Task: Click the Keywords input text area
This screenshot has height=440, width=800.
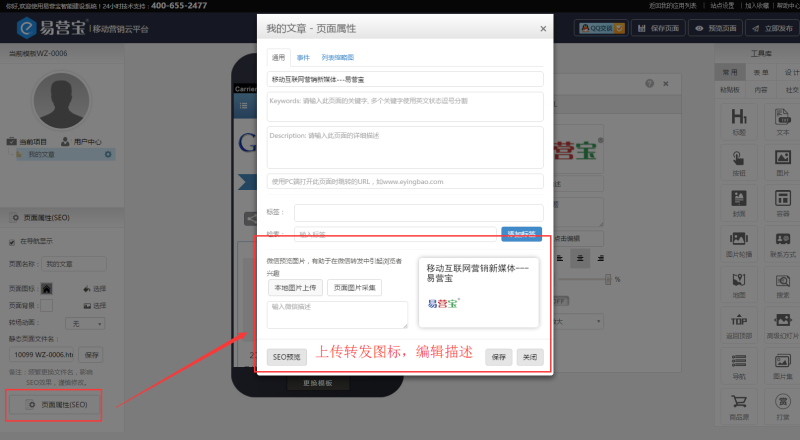Action: 405,107
